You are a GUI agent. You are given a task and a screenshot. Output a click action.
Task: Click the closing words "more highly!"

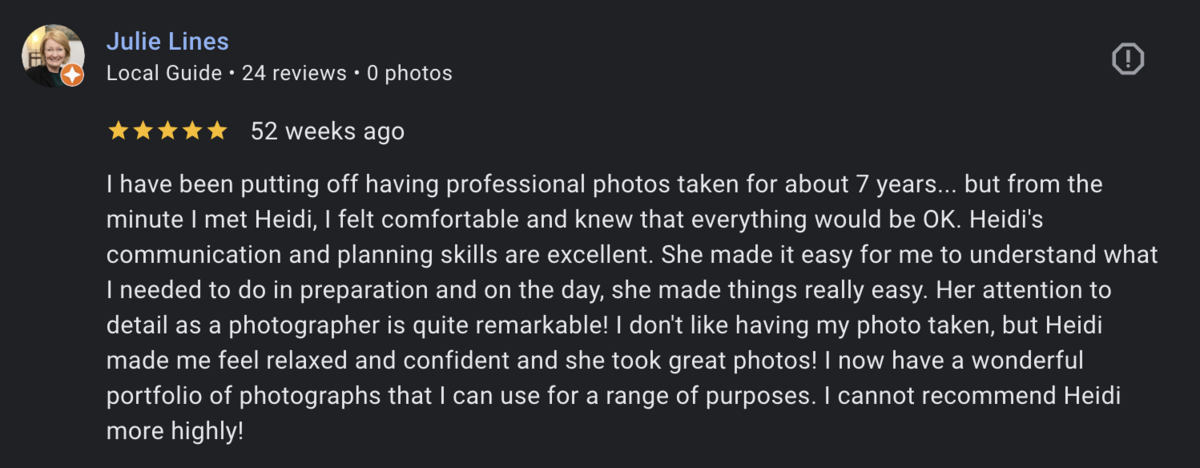point(174,432)
